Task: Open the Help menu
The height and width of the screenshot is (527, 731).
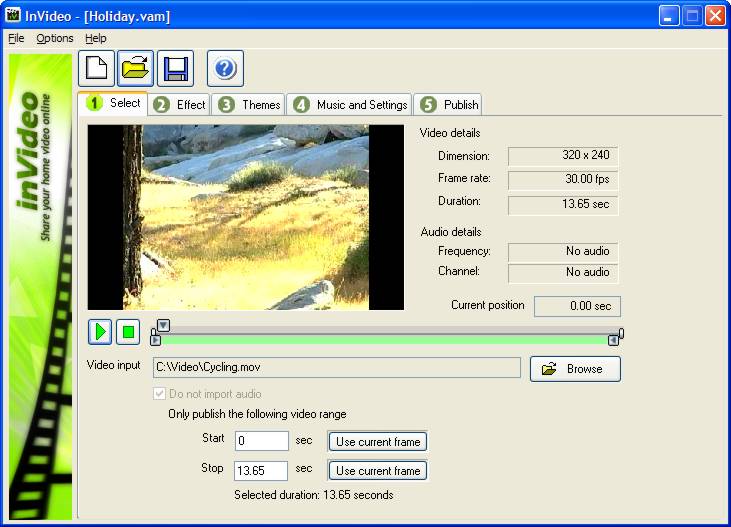Action: click(x=95, y=38)
